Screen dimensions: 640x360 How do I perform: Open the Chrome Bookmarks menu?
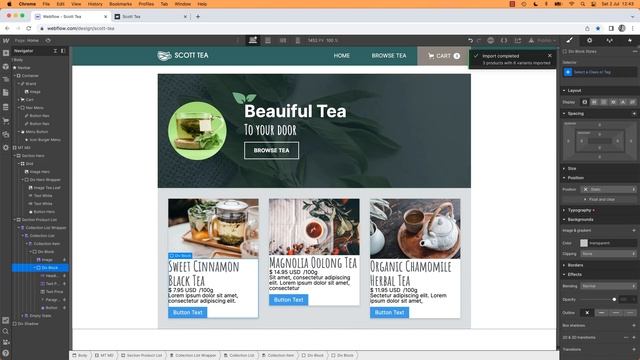click(x=120, y=4)
